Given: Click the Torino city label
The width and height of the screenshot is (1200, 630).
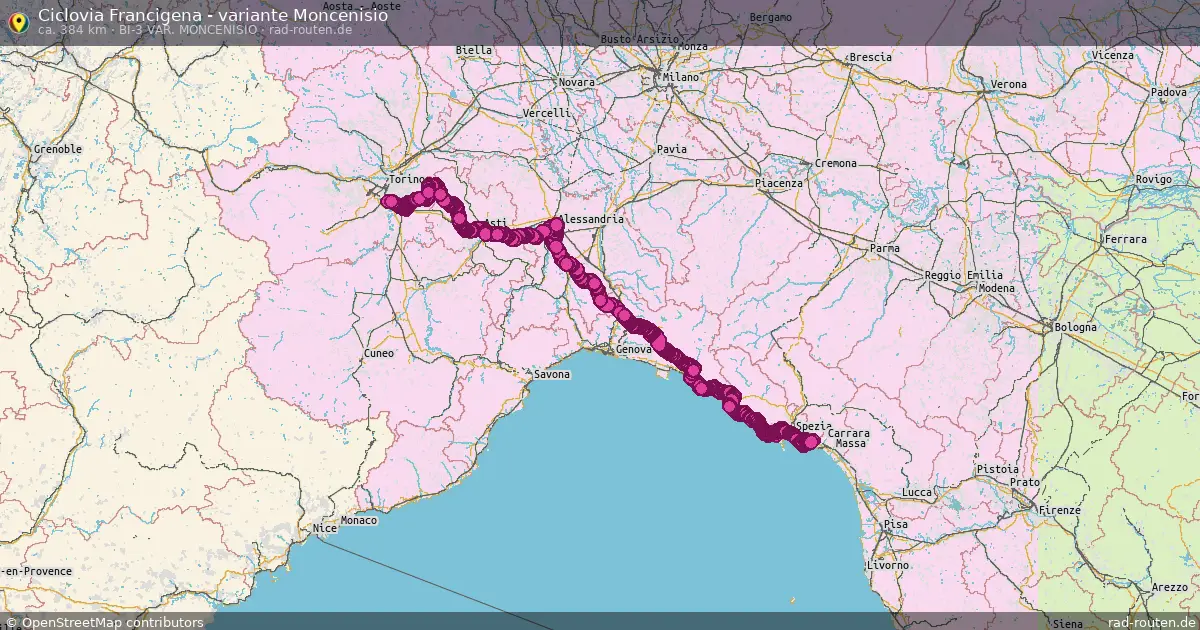Looking at the screenshot, I should tap(406, 179).
